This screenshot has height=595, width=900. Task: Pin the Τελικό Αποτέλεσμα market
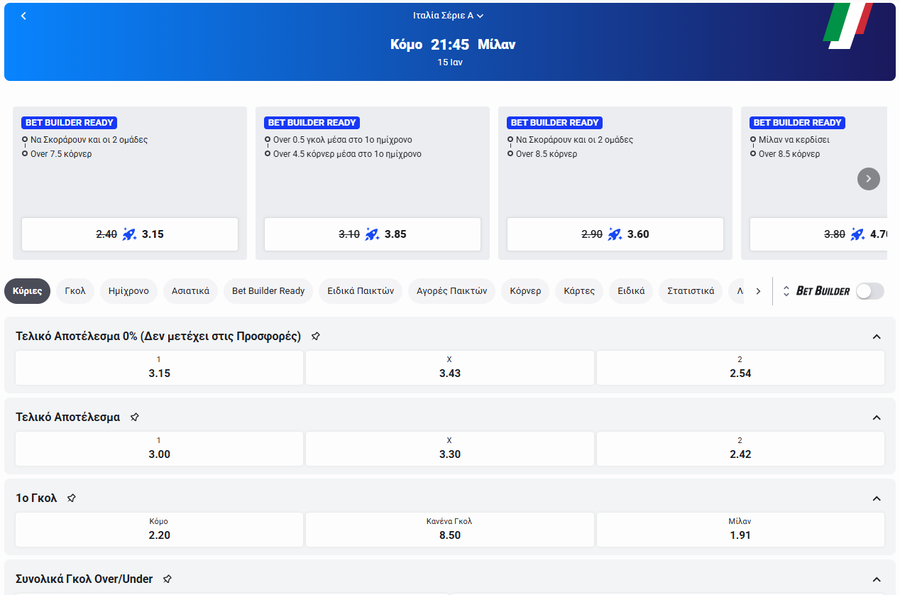point(135,417)
